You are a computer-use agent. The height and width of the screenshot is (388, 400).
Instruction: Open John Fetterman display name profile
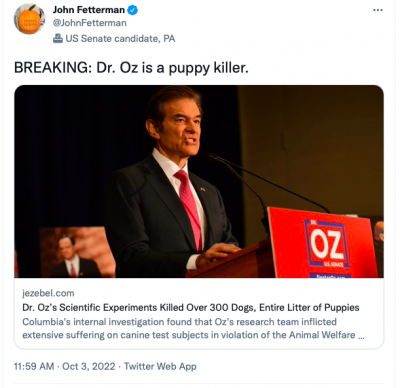click(89, 10)
